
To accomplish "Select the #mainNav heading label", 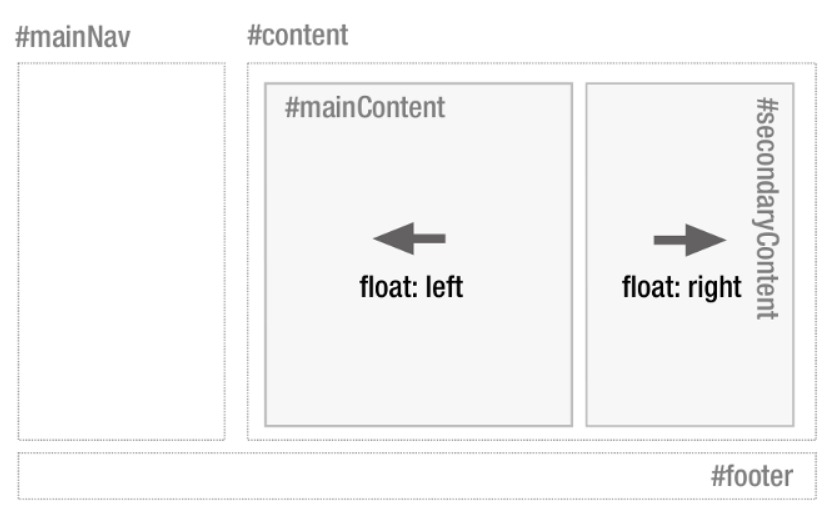I will (73, 39).
